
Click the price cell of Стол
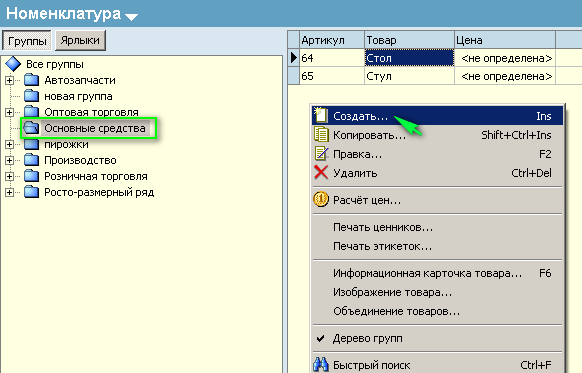point(505,58)
